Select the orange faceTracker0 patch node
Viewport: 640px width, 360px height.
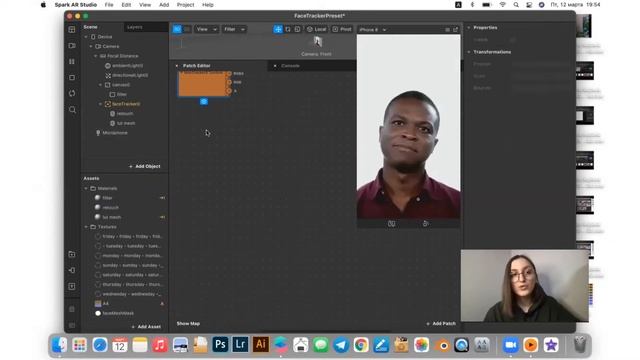click(203, 84)
